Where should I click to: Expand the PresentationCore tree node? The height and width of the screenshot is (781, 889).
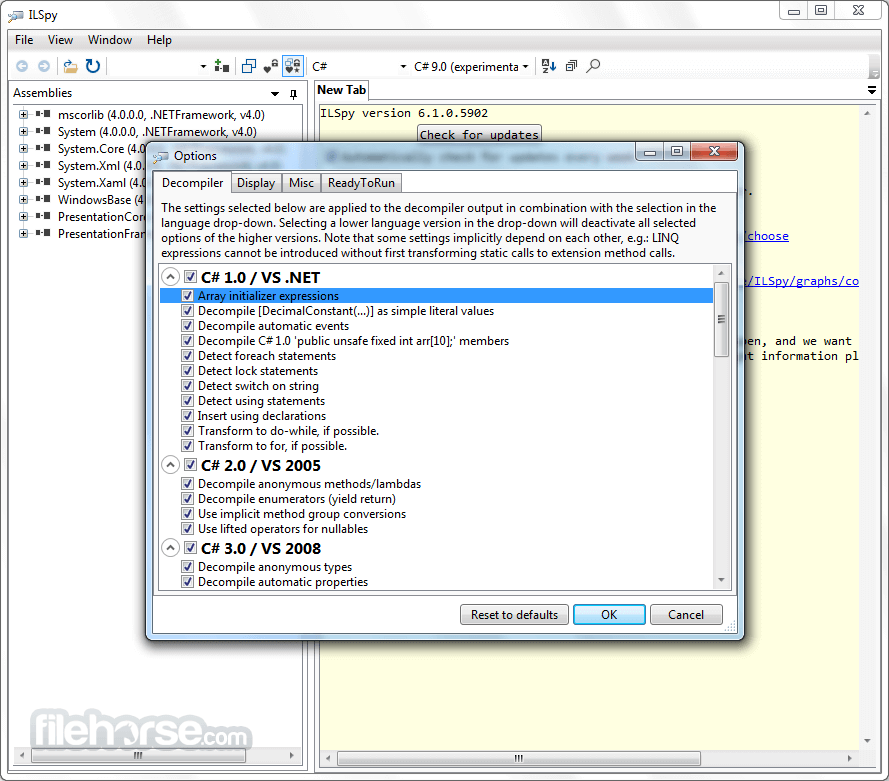point(23,217)
